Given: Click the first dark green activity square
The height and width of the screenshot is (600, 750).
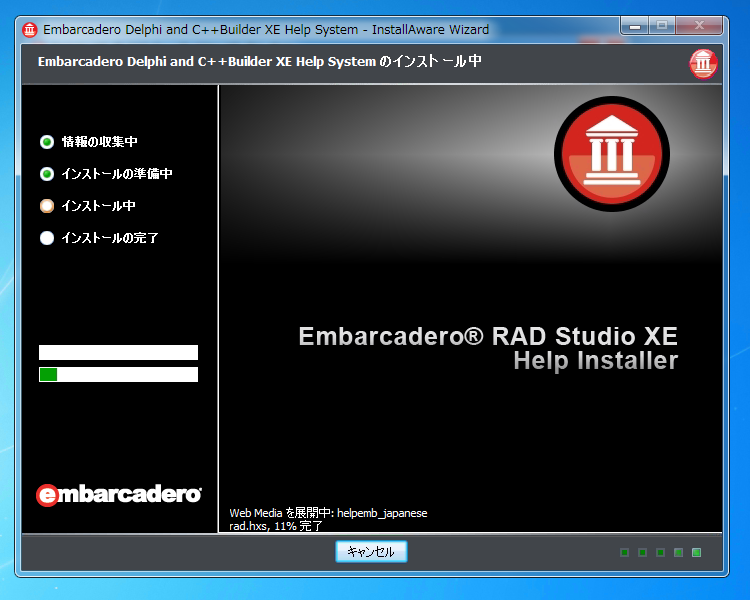Looking at the screenshot, I should tap(624, 553).
